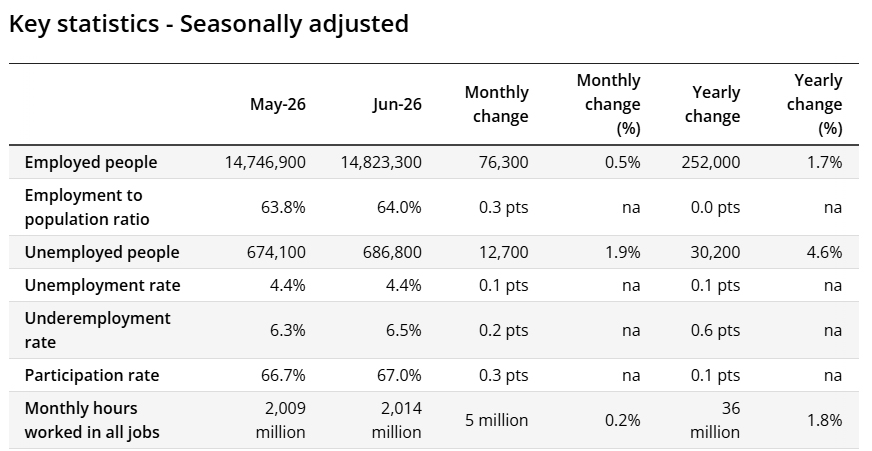Click the 14,823,300 employed people value
Screen dimensions: 872x451
point(381,162)
